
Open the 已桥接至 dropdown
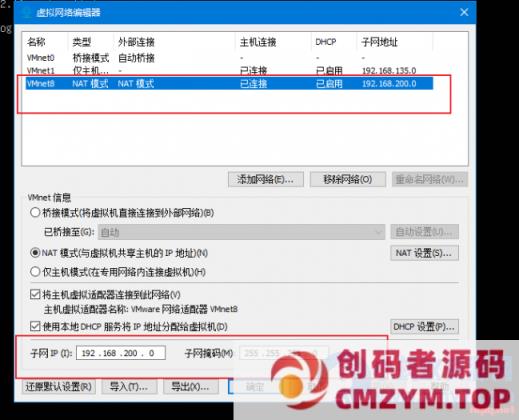pyautogui.click(x=241, y=232)
